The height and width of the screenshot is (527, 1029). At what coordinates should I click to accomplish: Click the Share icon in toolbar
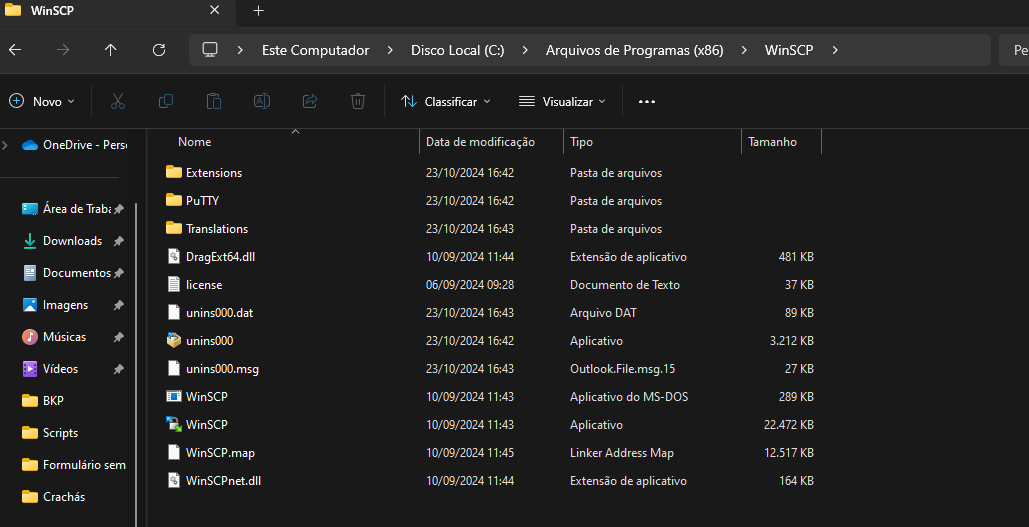pyautogui.click(x=310, y=101)
